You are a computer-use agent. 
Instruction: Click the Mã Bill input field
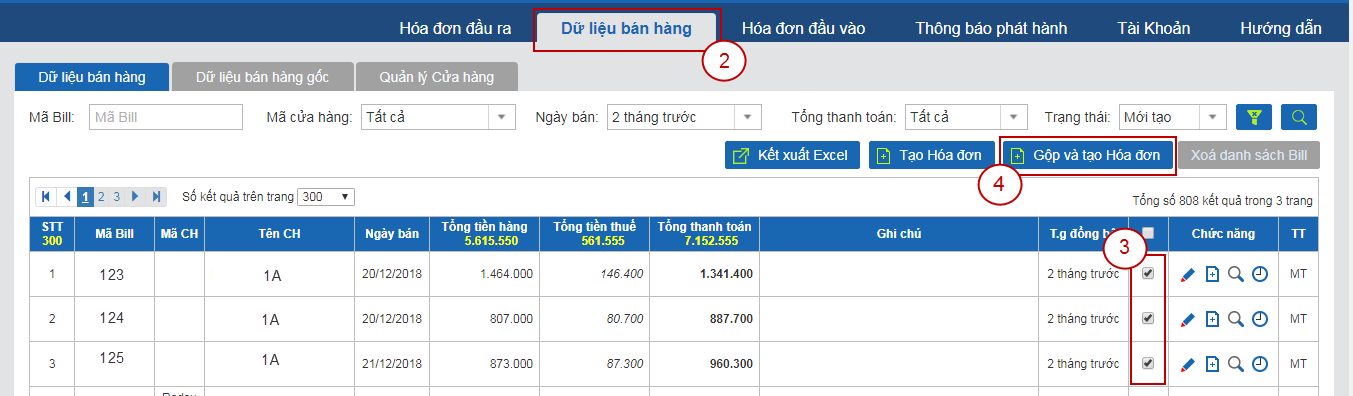(x=166, y=117)
